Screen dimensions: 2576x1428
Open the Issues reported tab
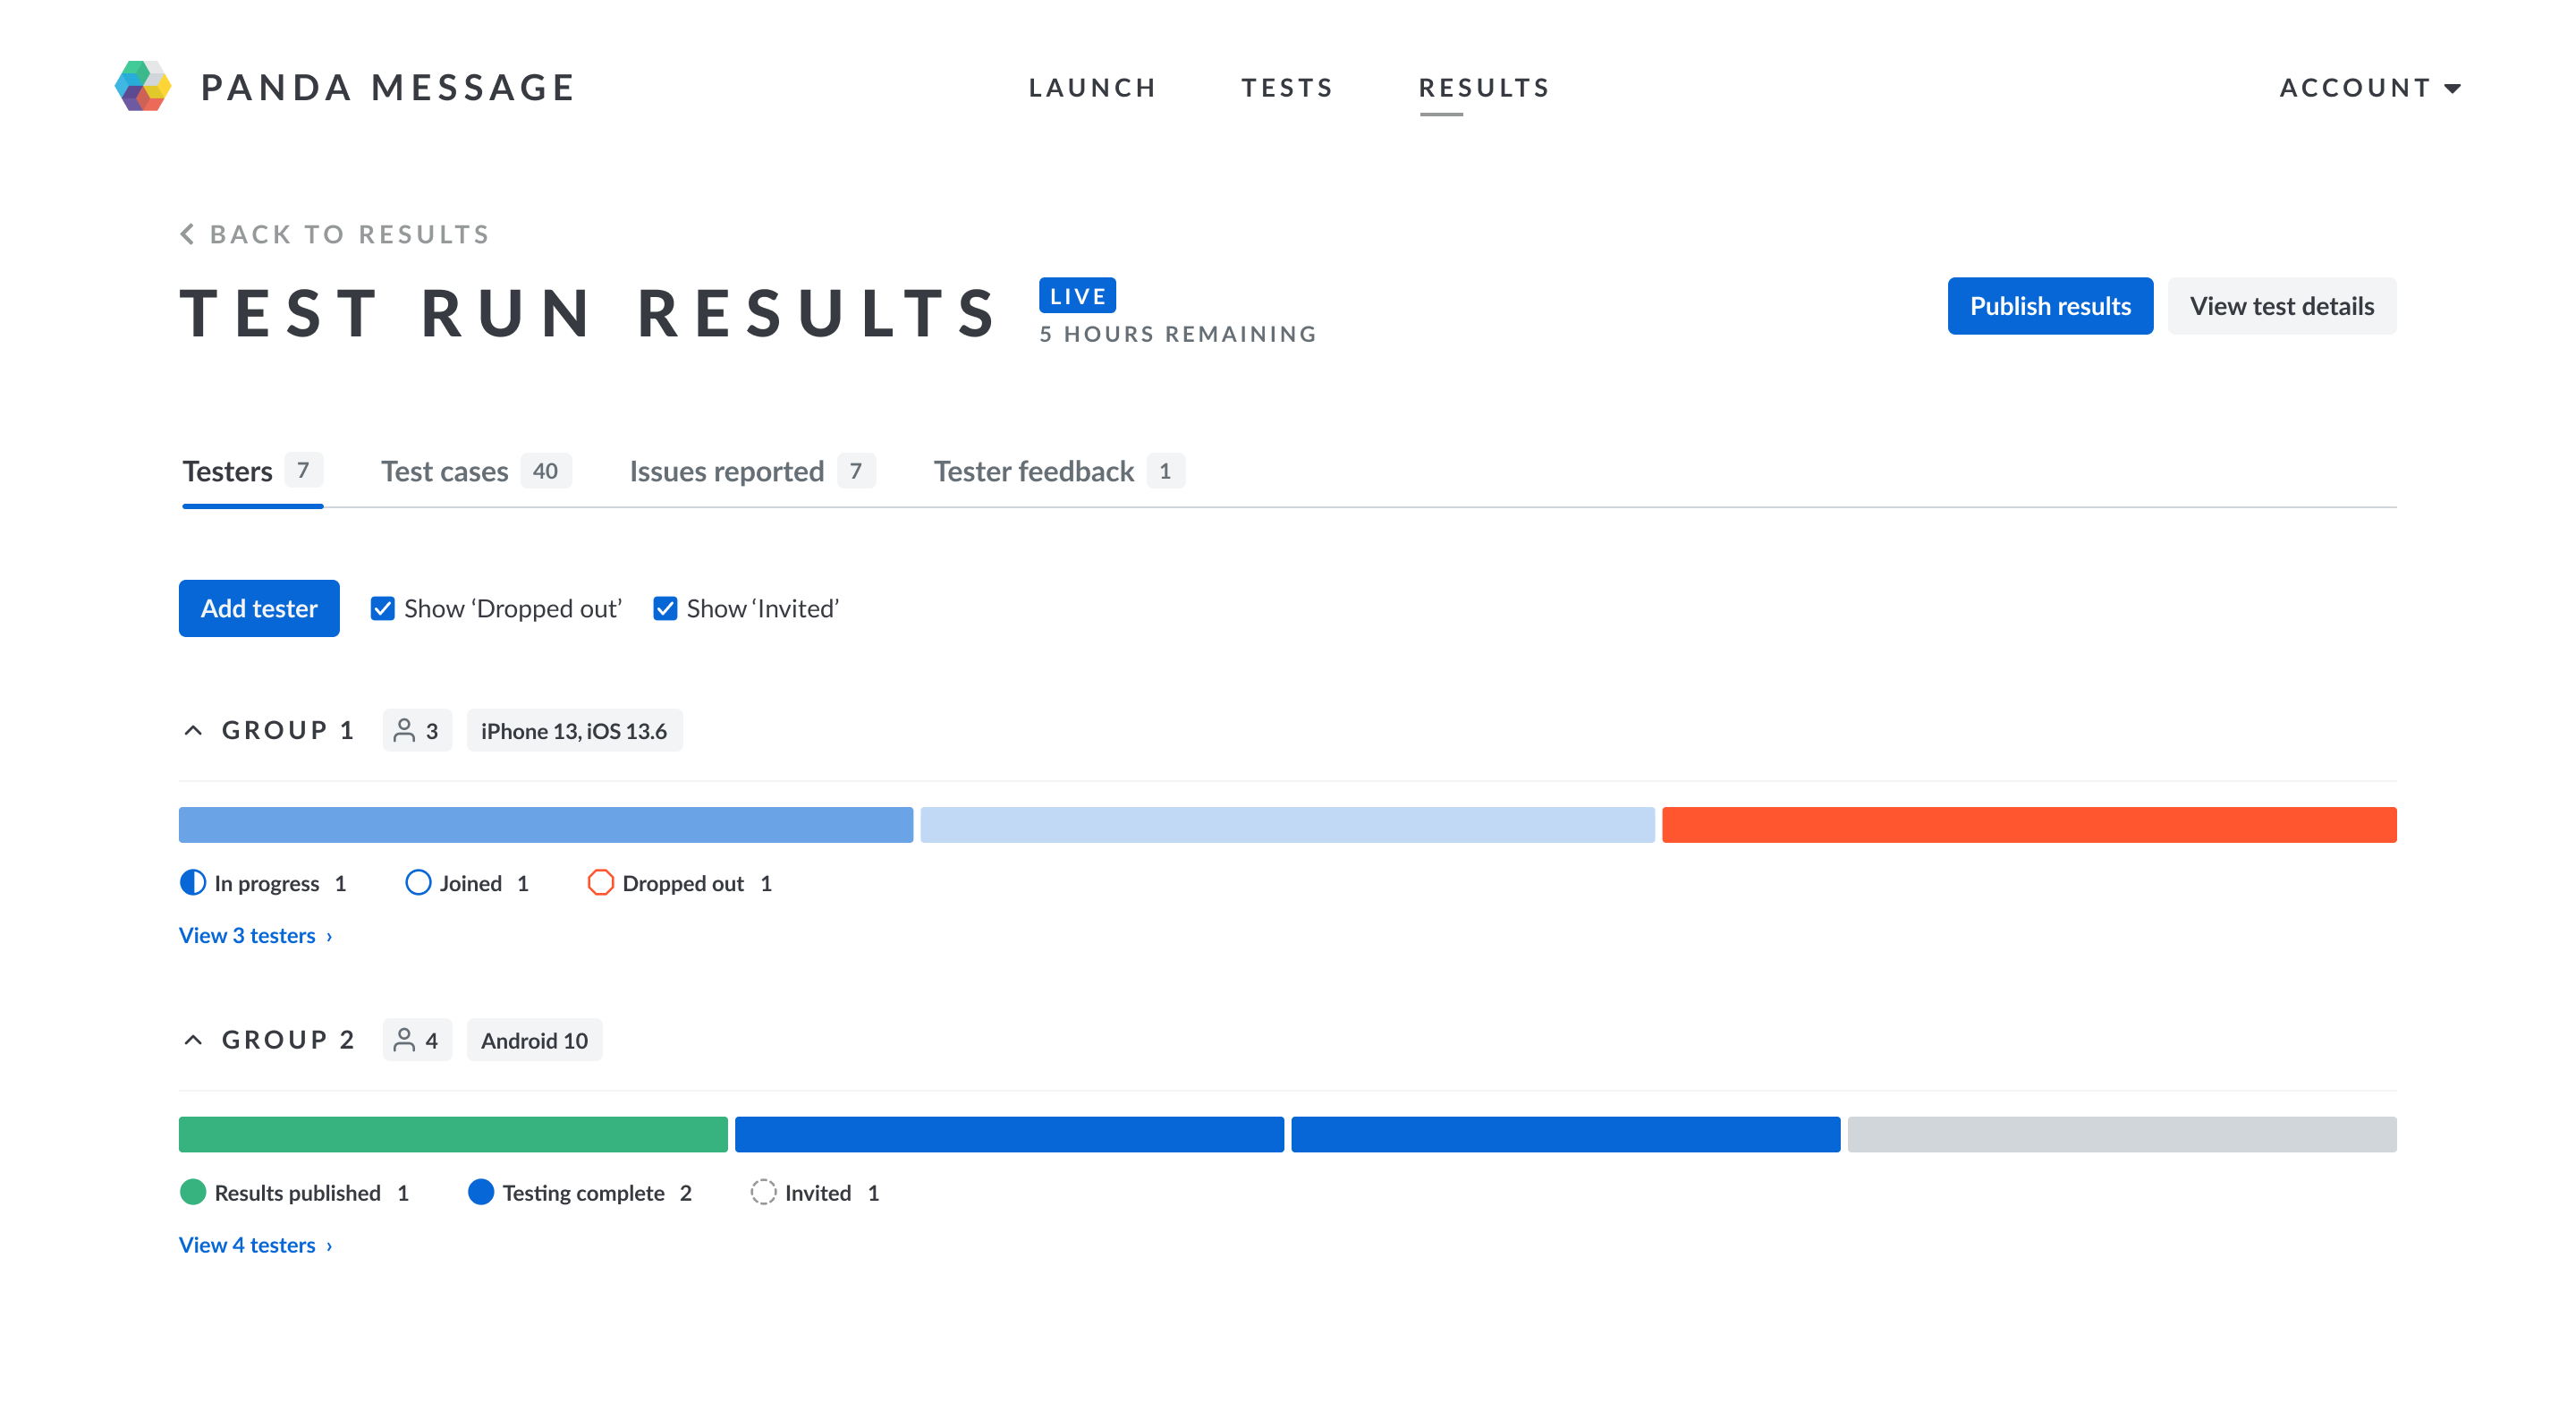click(753, 471)
